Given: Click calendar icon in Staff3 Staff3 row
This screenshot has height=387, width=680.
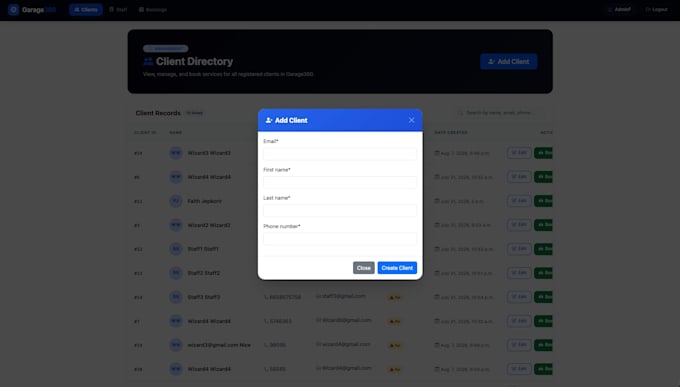Looking at the screenshot, I should [437, 297].
